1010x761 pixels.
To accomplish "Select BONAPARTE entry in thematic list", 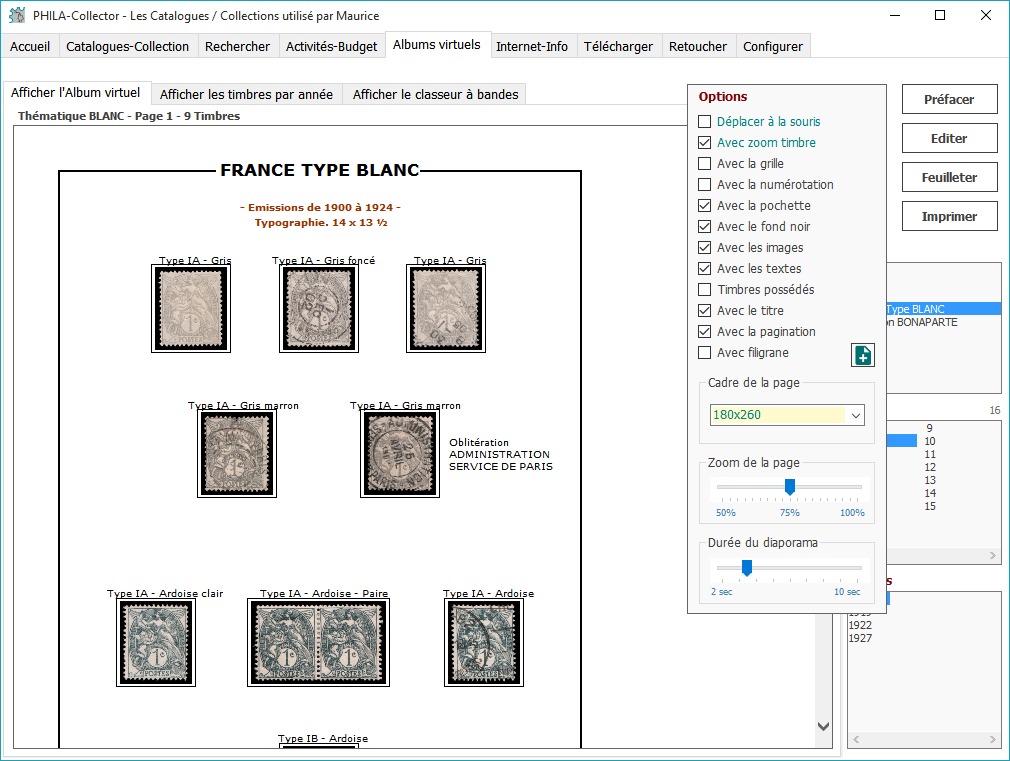I will click(x=923, y=322).
